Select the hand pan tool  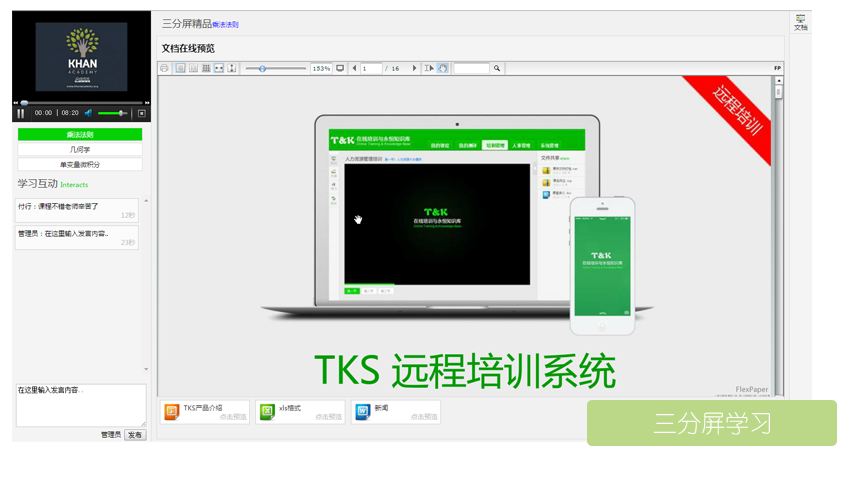443,69
